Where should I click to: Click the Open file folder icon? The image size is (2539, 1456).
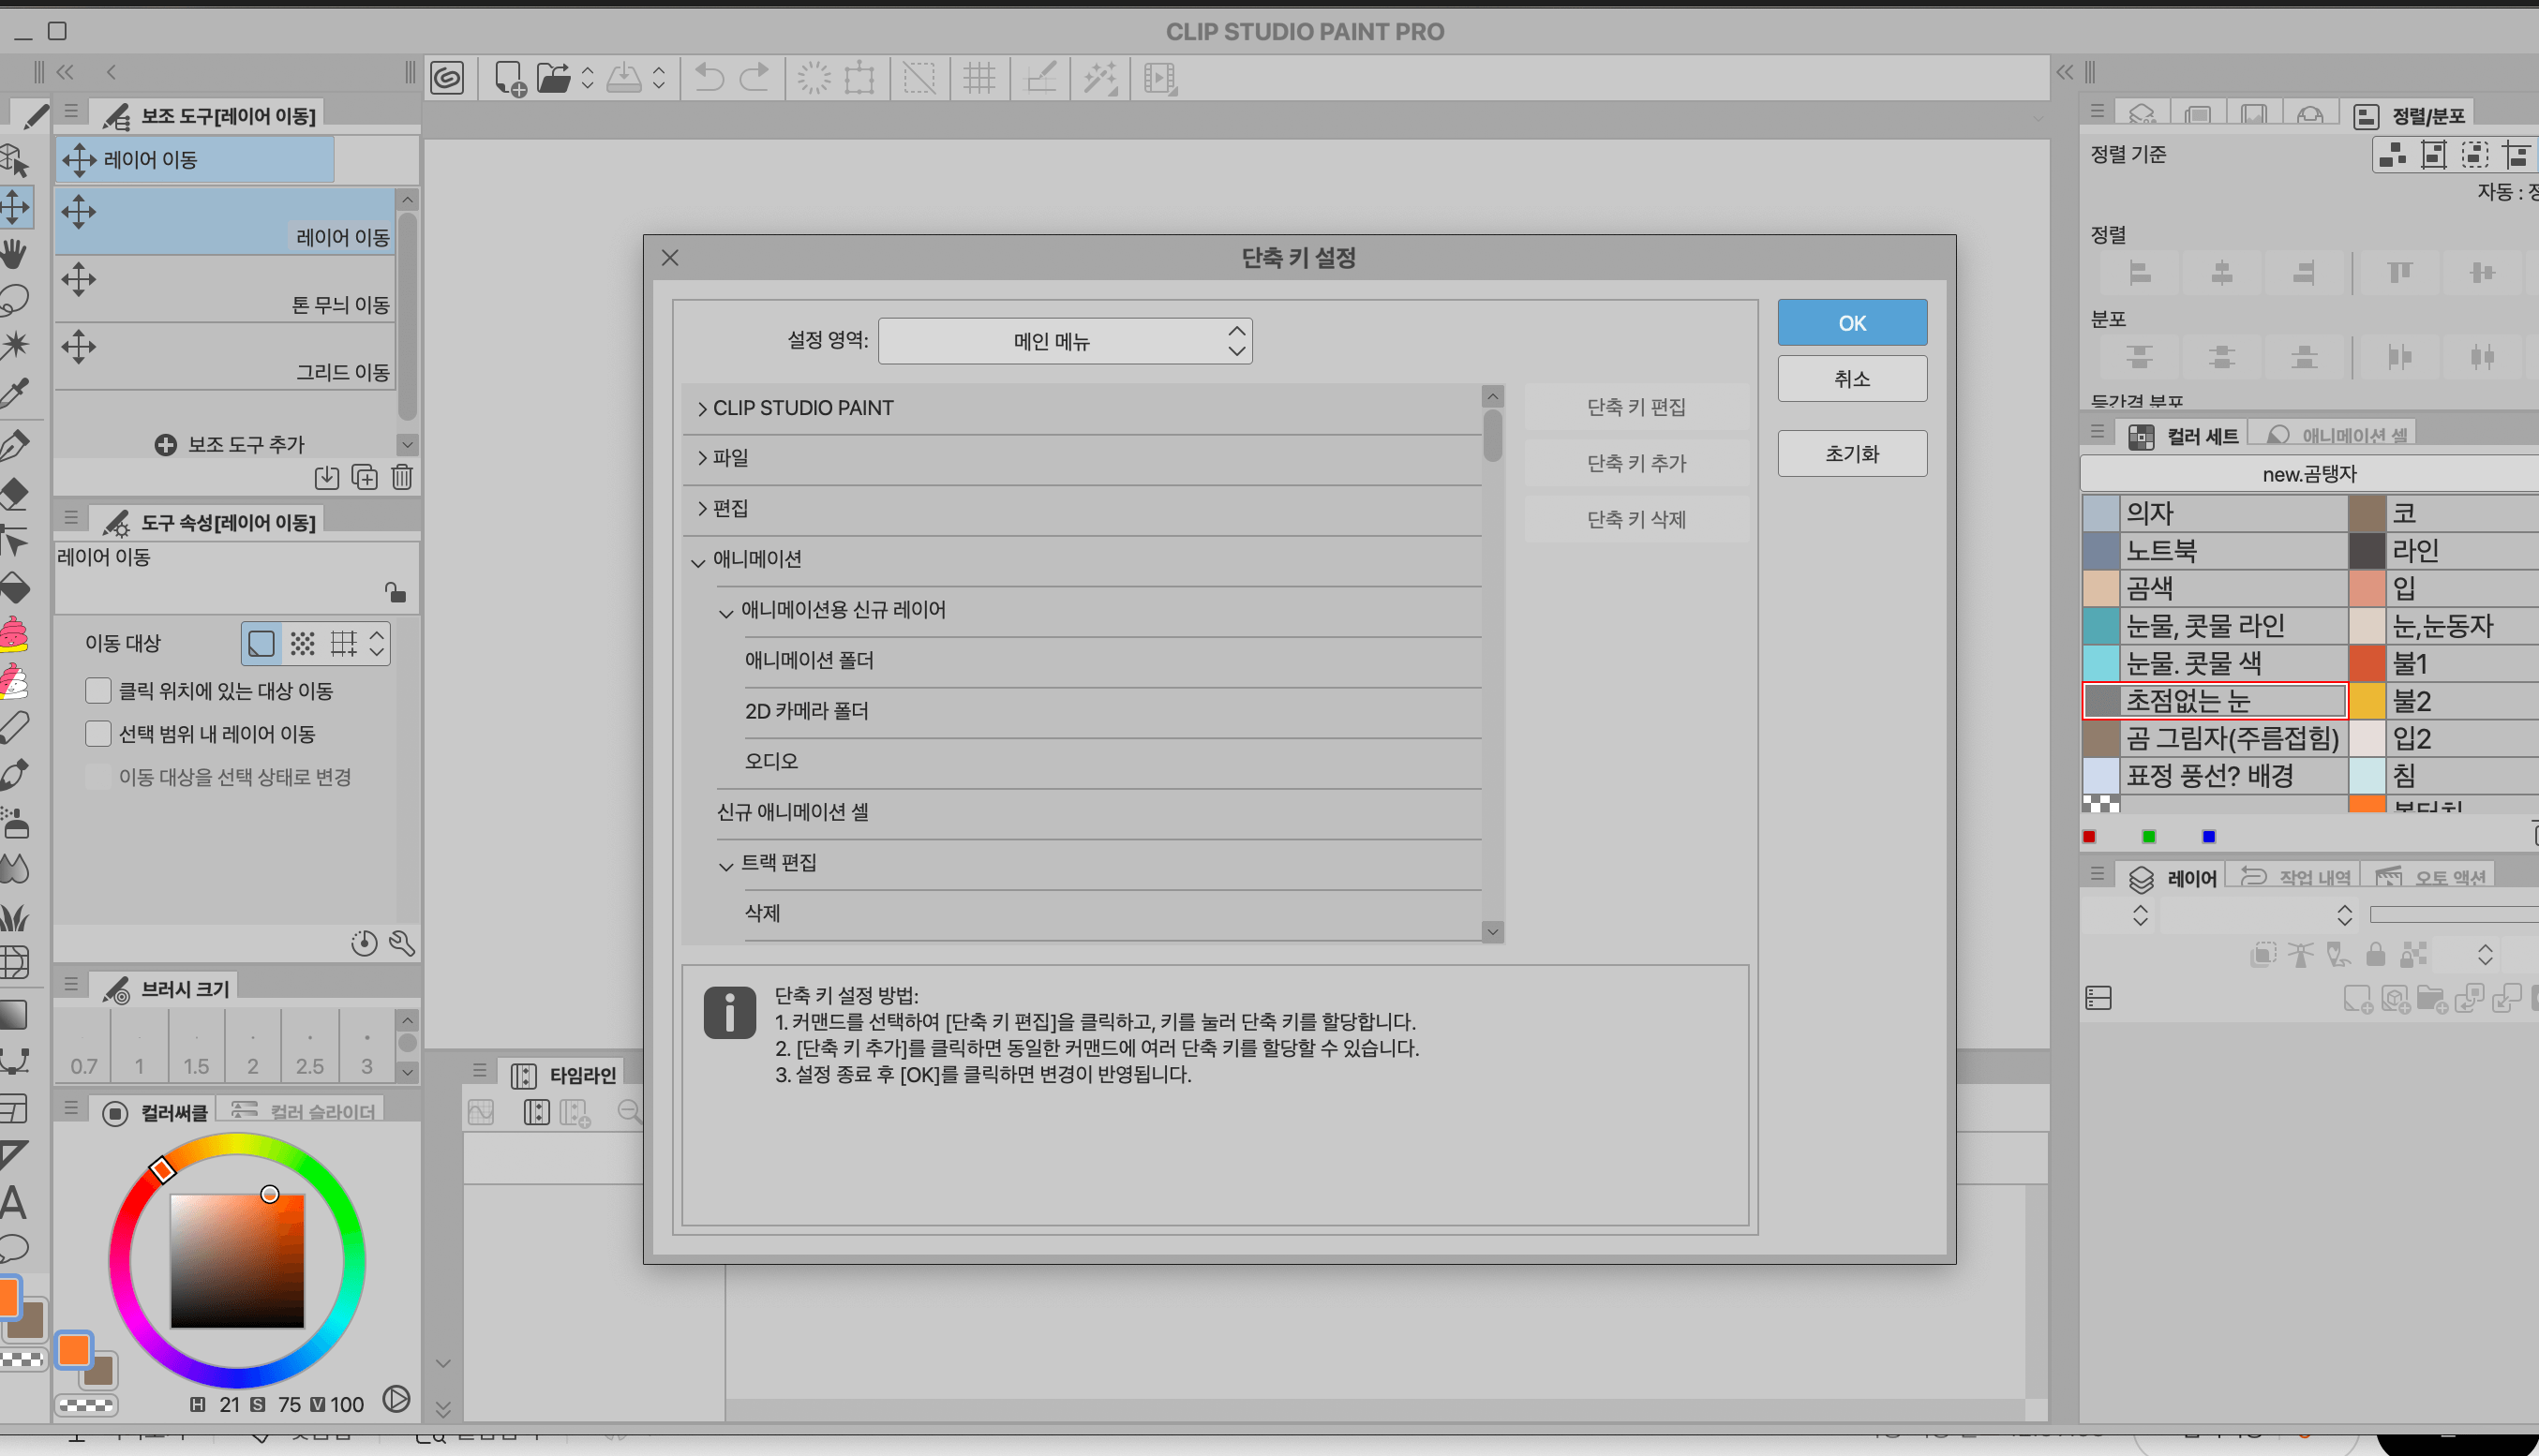(x=553, y=78)
